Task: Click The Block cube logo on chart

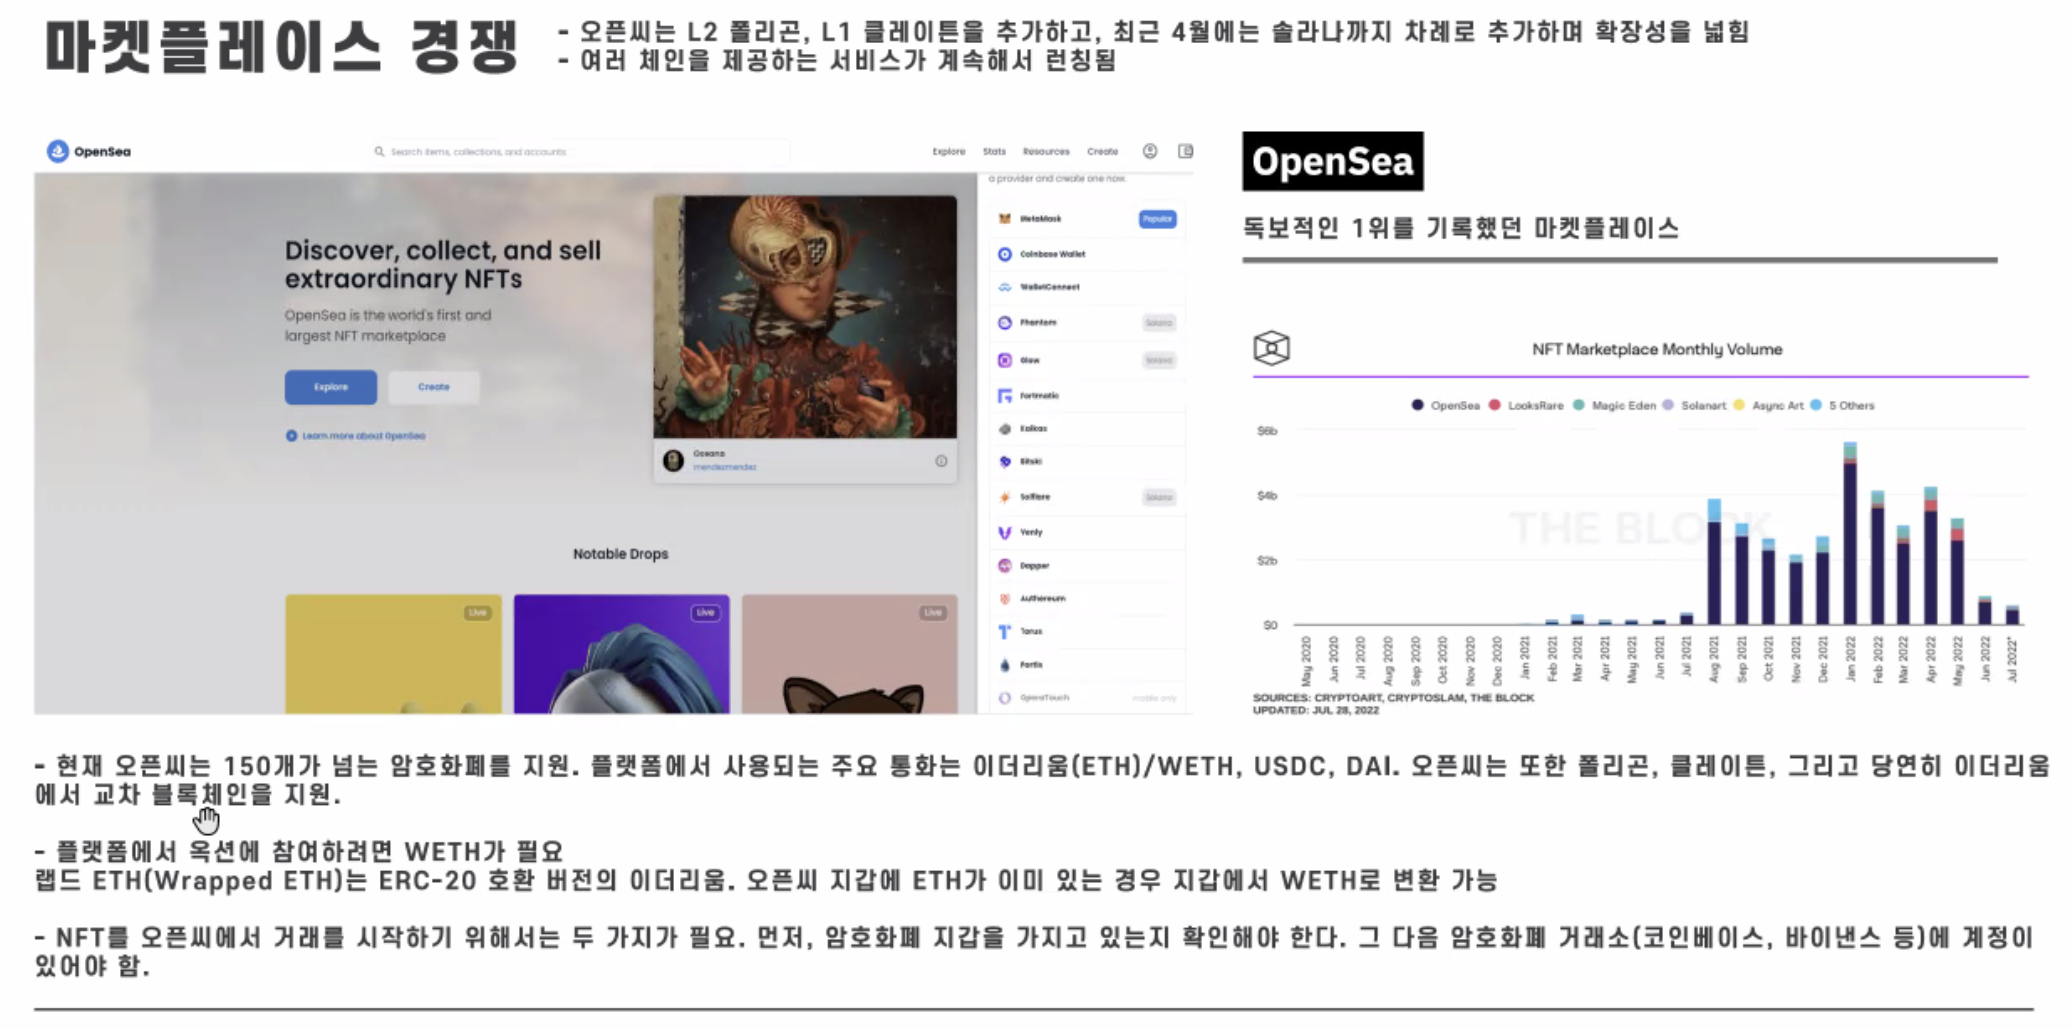Action: [1271, 348]
